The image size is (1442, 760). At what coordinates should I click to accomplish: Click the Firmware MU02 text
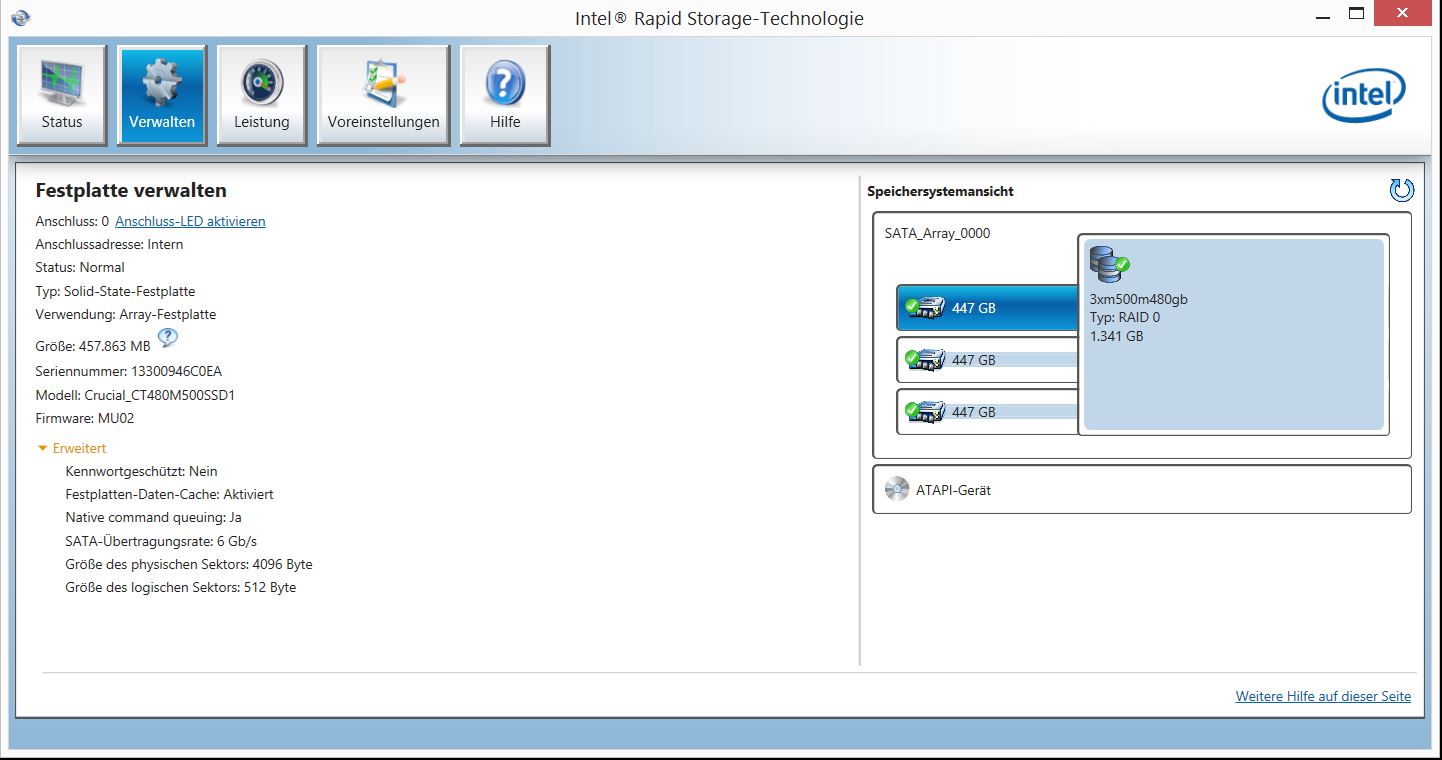tap(85, 418)
